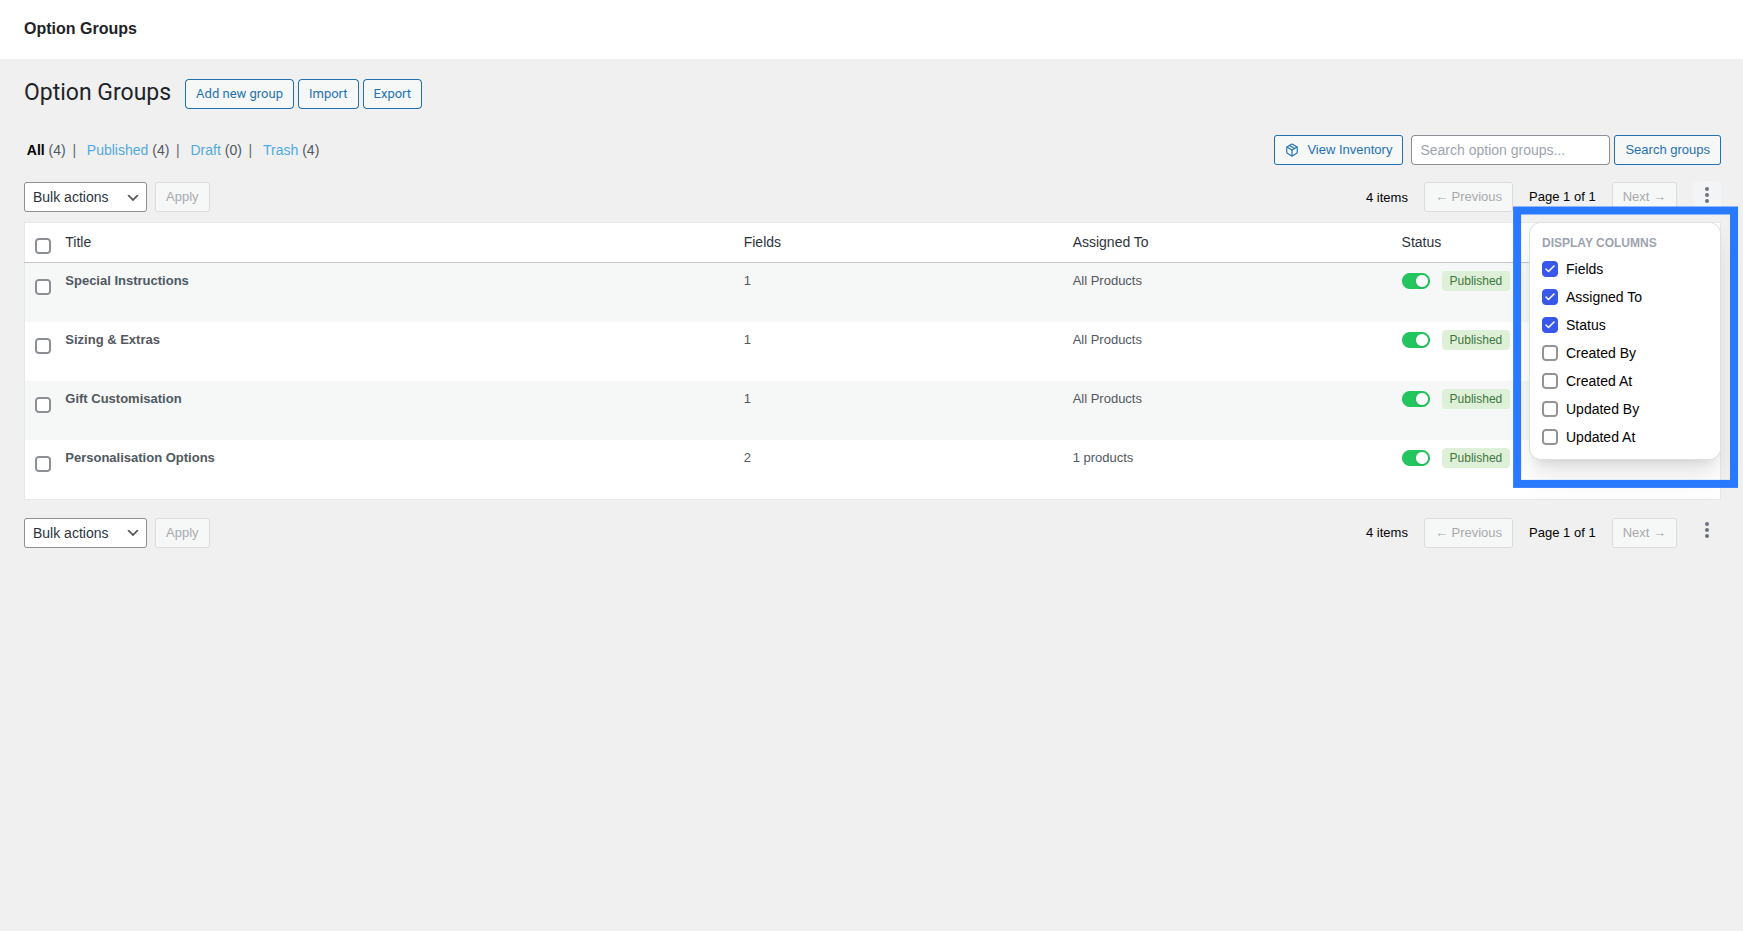Image resolution: width=1743 pixels, height=931 pixels.
Task: Open the Sizing & Extras group
Action: coord(112,340)
